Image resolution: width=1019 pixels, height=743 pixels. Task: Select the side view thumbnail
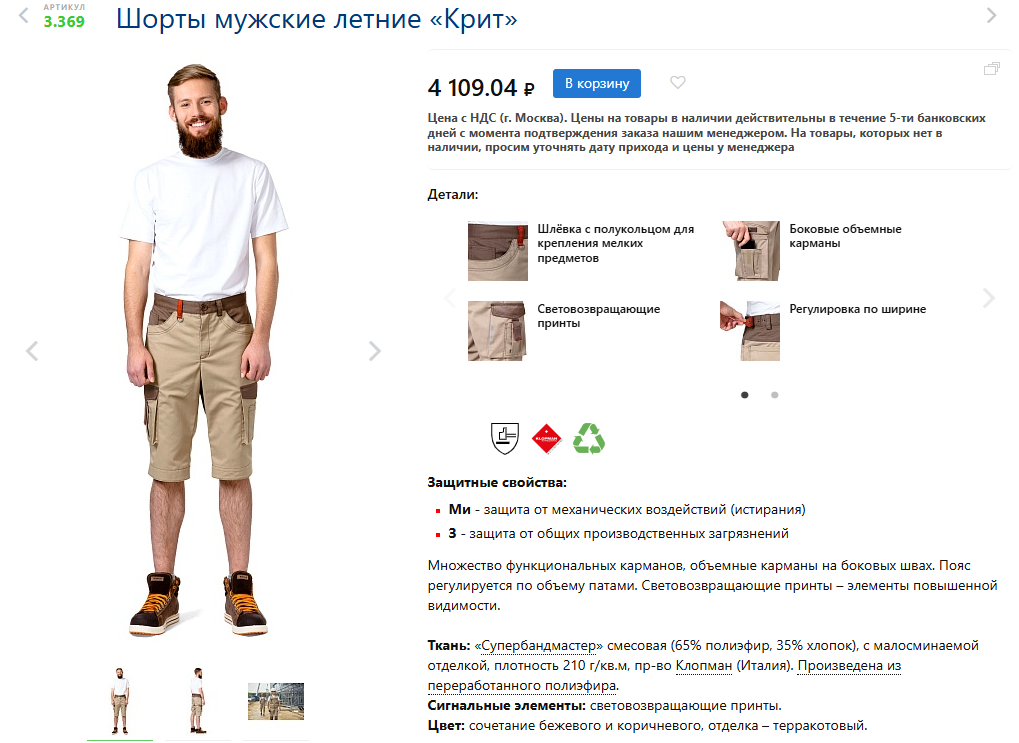(x=198, y=701)
